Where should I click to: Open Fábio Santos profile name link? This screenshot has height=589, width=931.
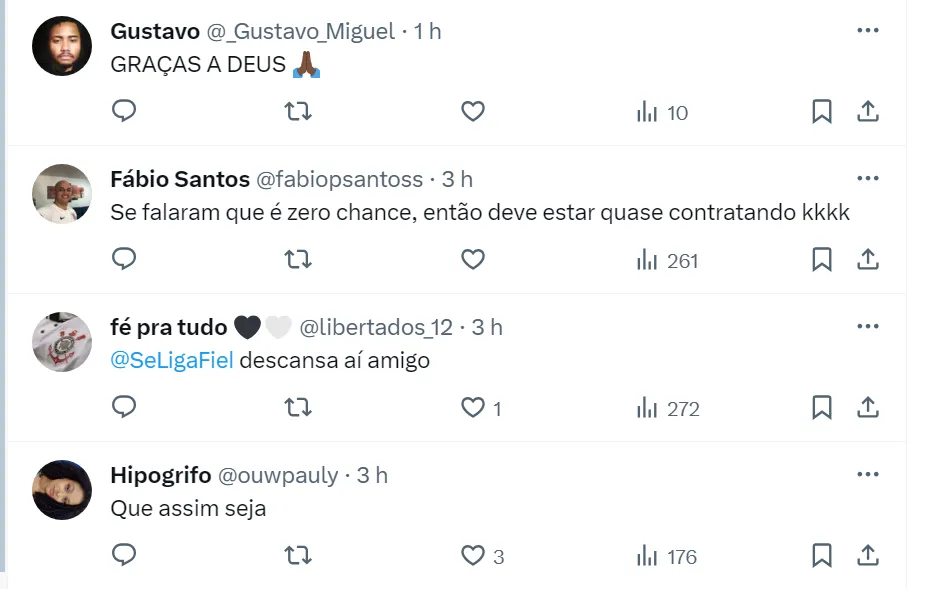[180, 179]
